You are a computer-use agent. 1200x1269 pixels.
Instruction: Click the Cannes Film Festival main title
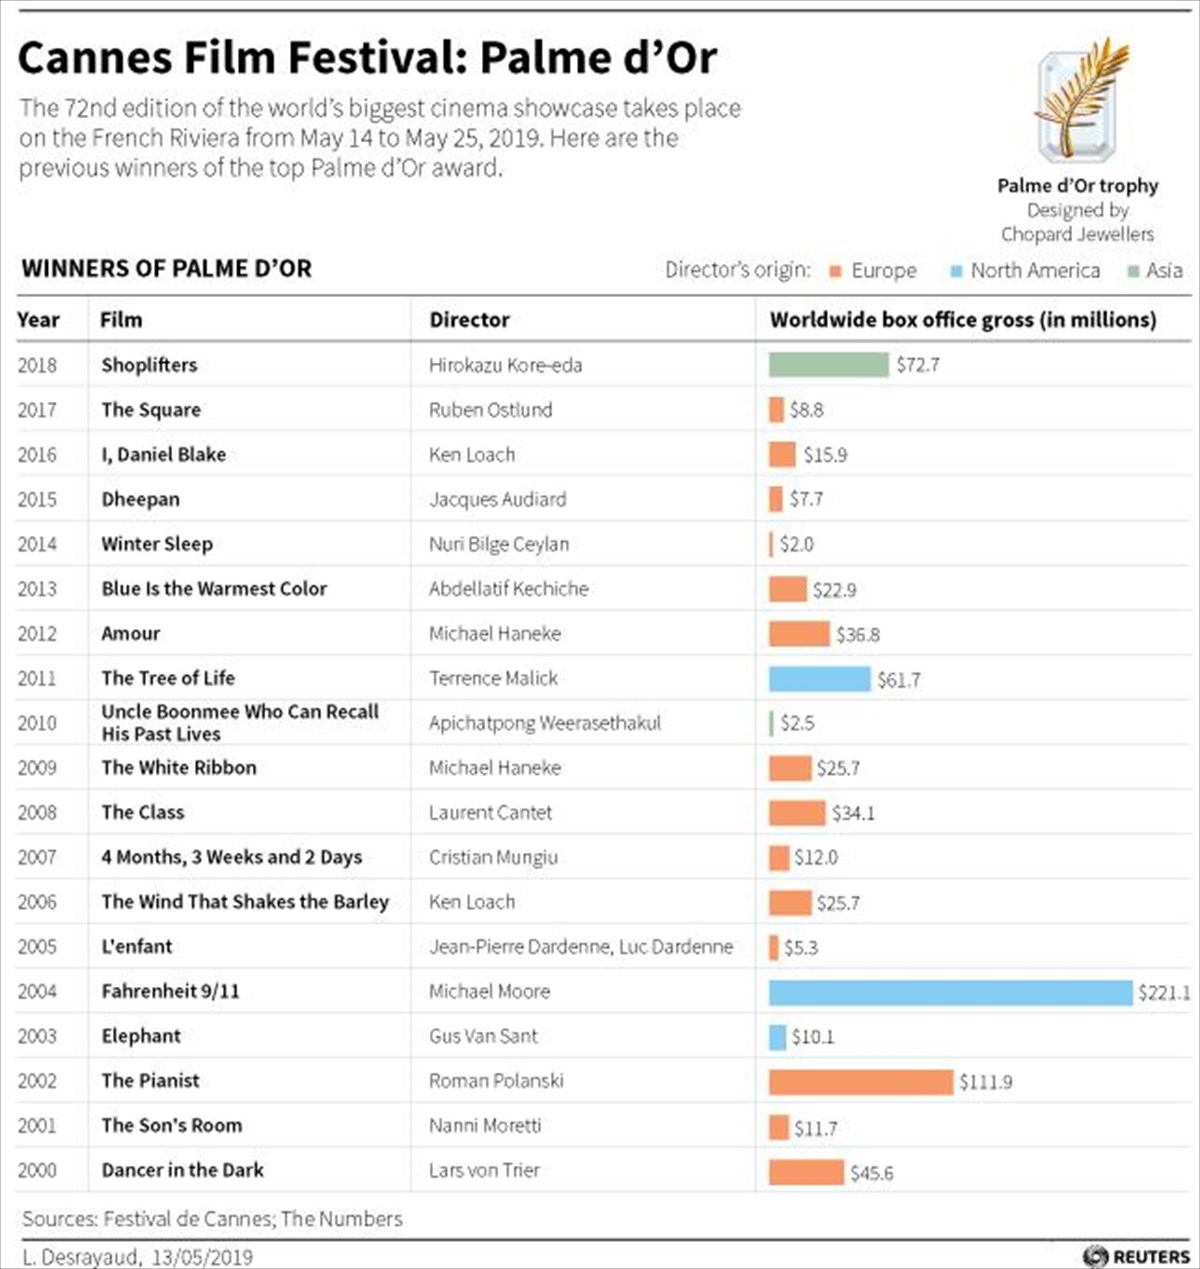(367, 58)
